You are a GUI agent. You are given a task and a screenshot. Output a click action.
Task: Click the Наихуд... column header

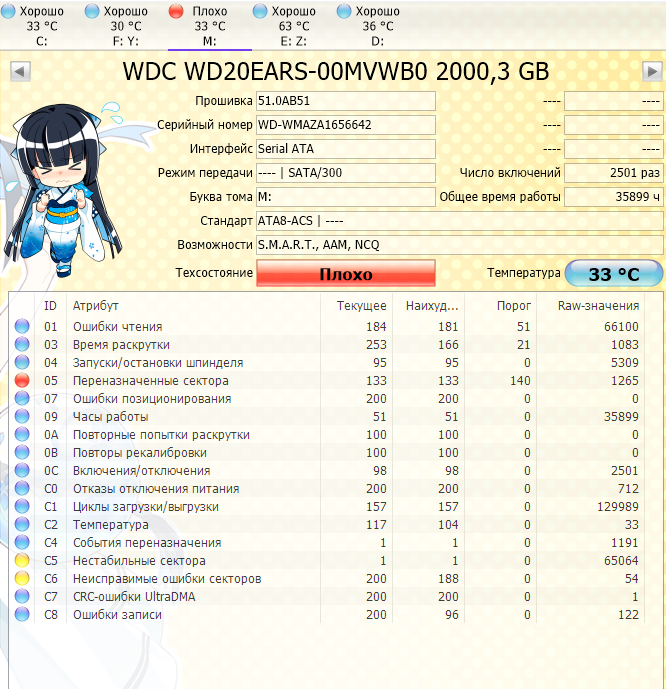click(x=428, y=305)
